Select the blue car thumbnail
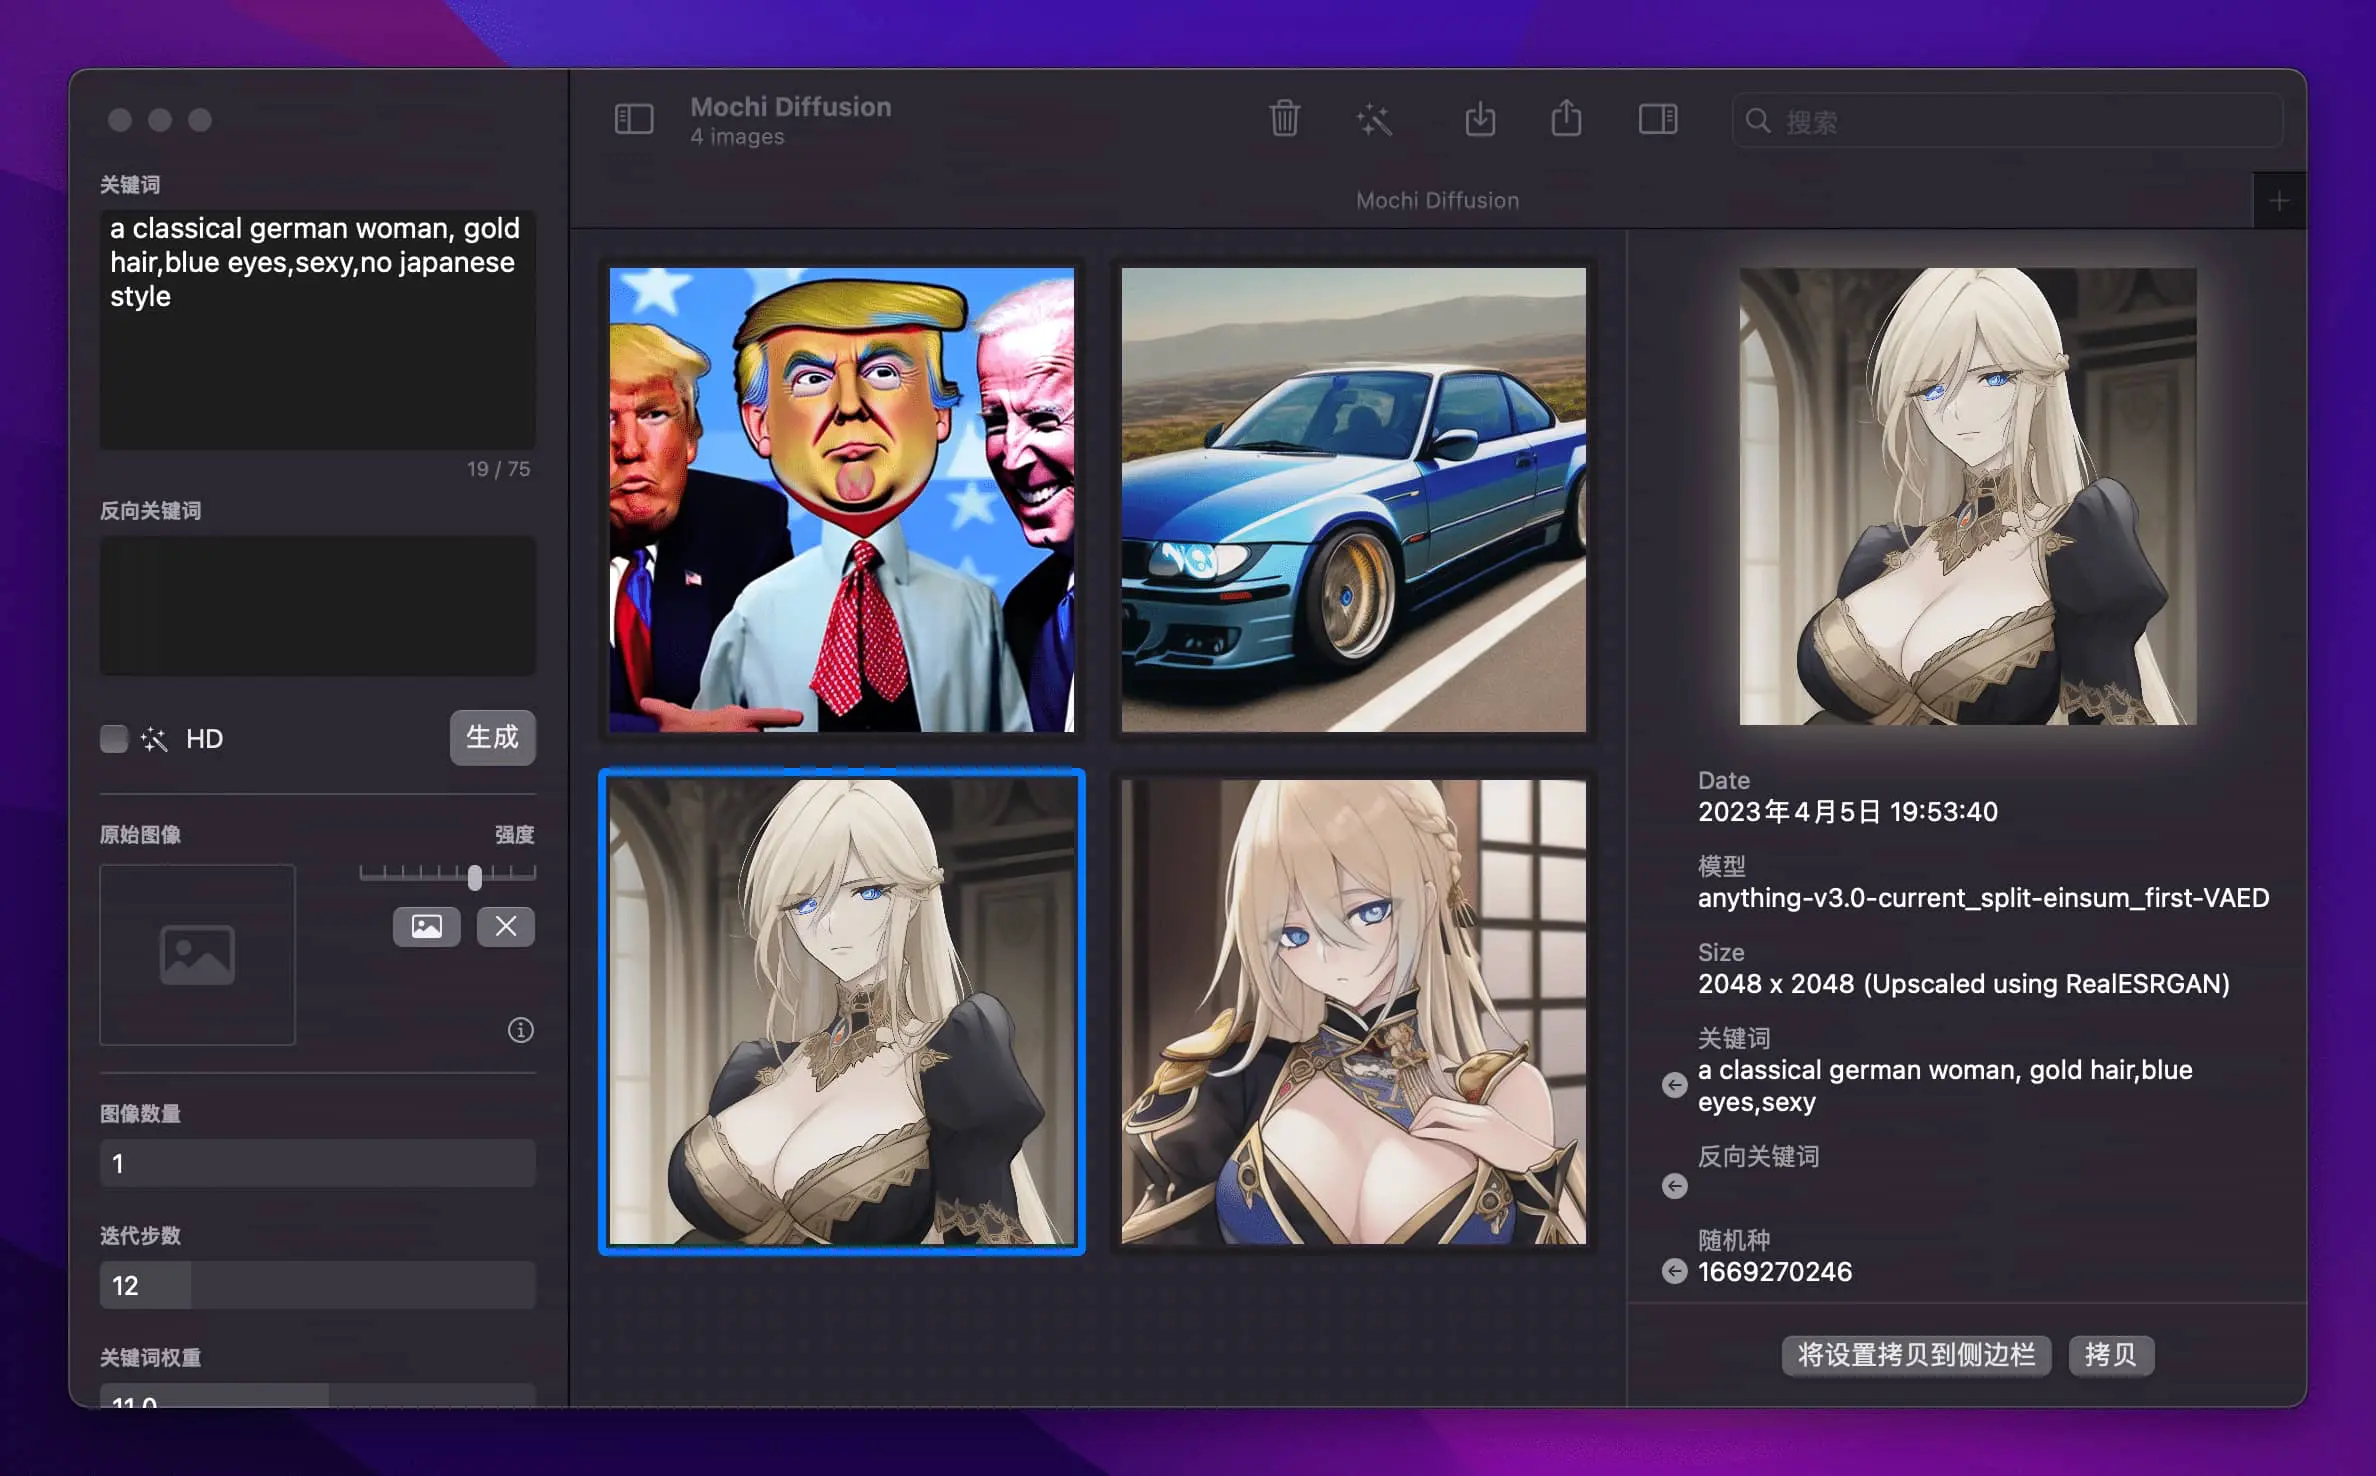 click(1353, 500)
